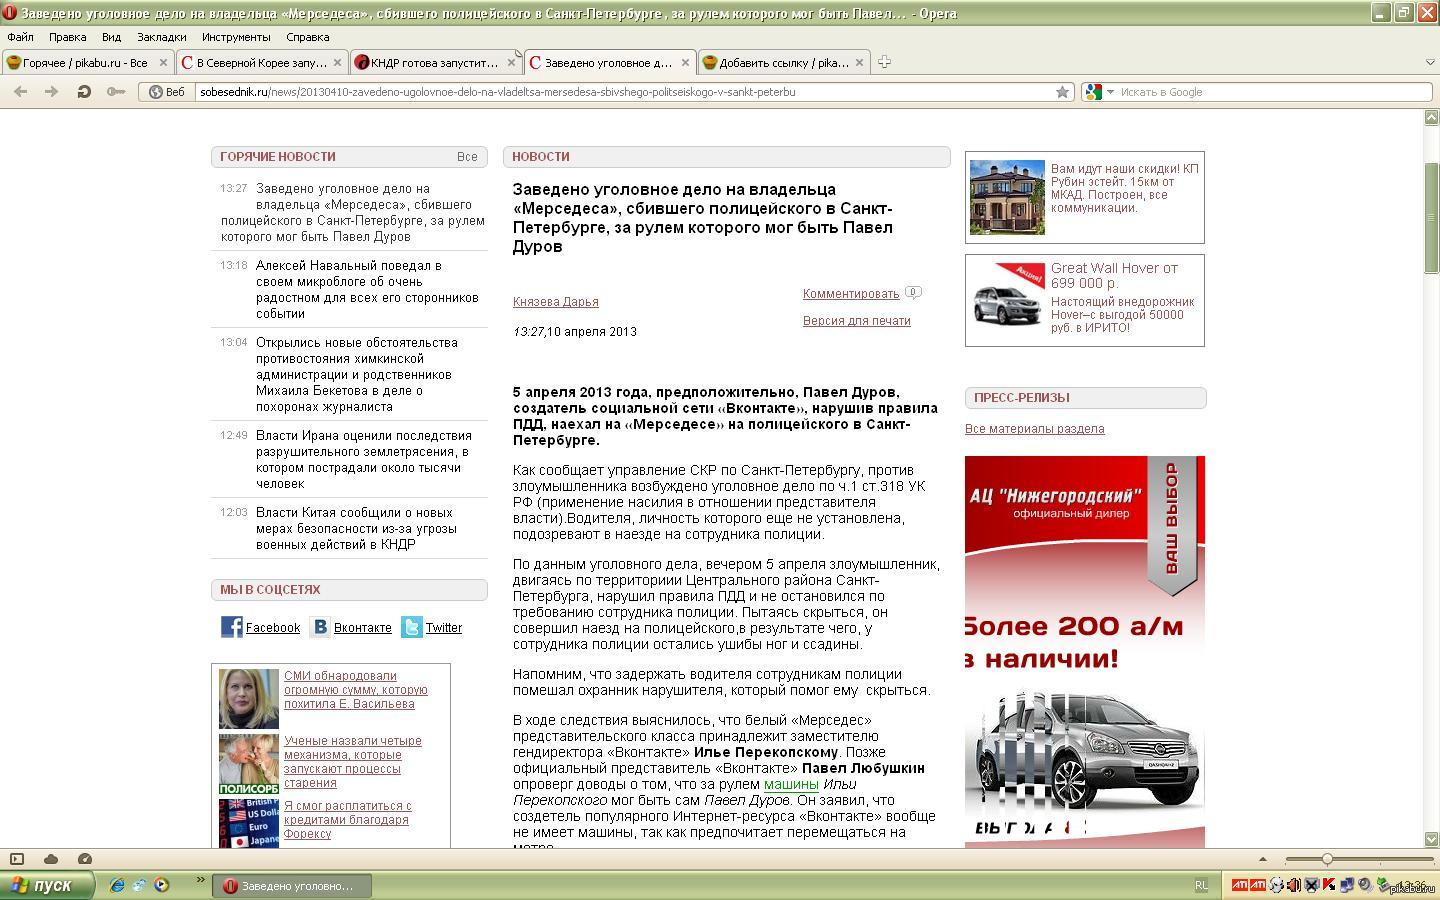Open the Facebook social icon

pyautogui.click(x=232, y=627)
